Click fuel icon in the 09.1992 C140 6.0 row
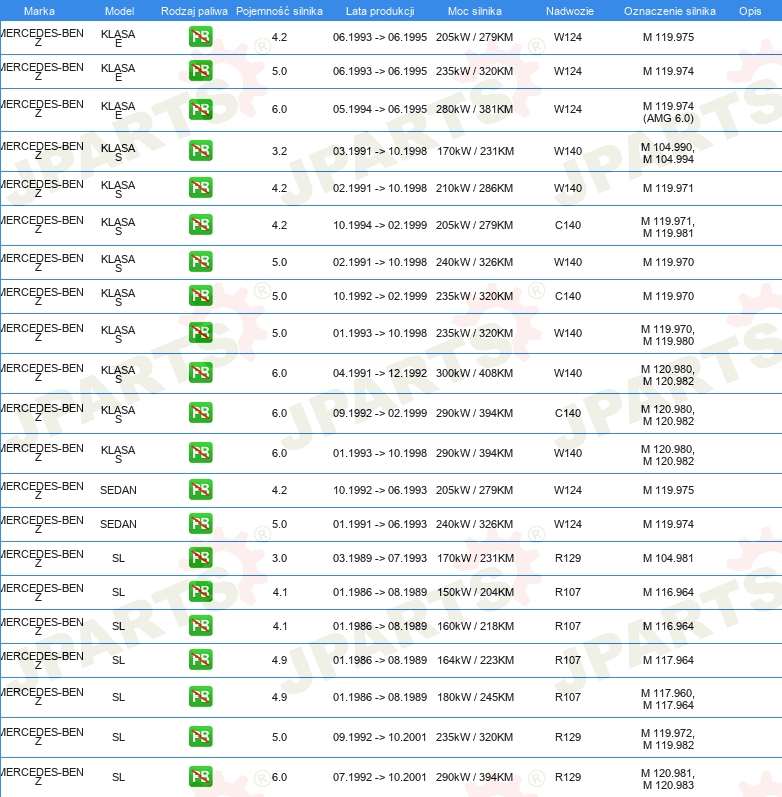The width and height of the screenshot is (782, 797). [200, 413]
